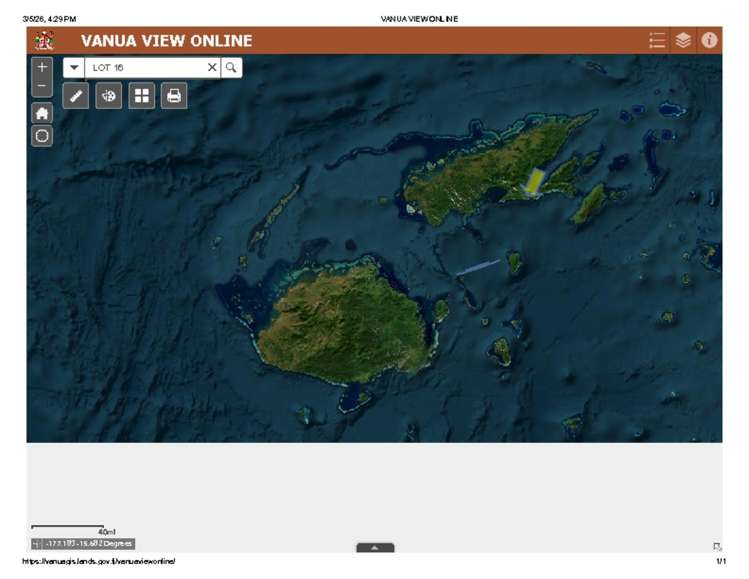The image size is (749, 579).
Task: Click the 40mi scale bar label
Action: pos(107,532)
